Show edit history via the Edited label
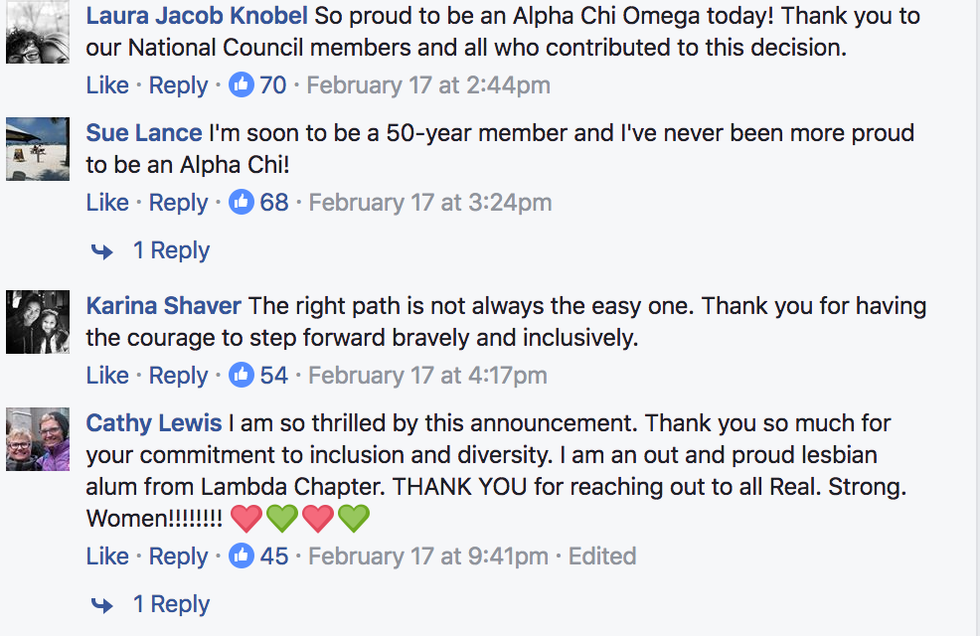 pyautogui.click(x=602, y=556)
